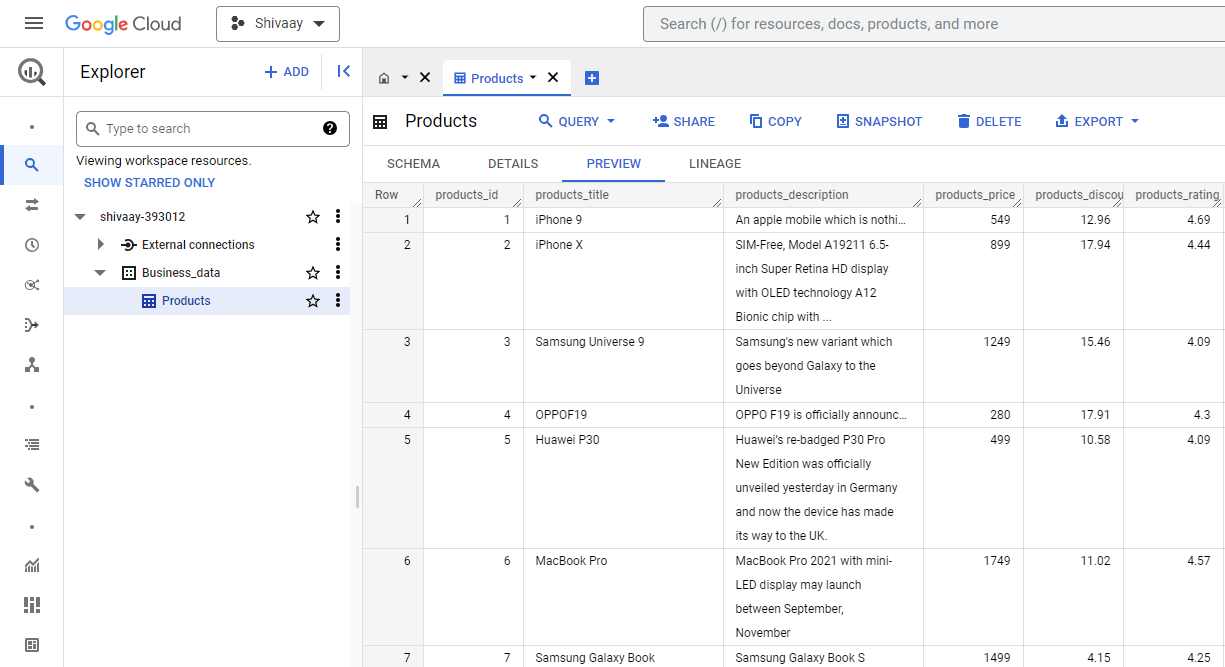Star the Products table
The width and height of the screenshot is (1225, 667).
click(x=312, y=300)
